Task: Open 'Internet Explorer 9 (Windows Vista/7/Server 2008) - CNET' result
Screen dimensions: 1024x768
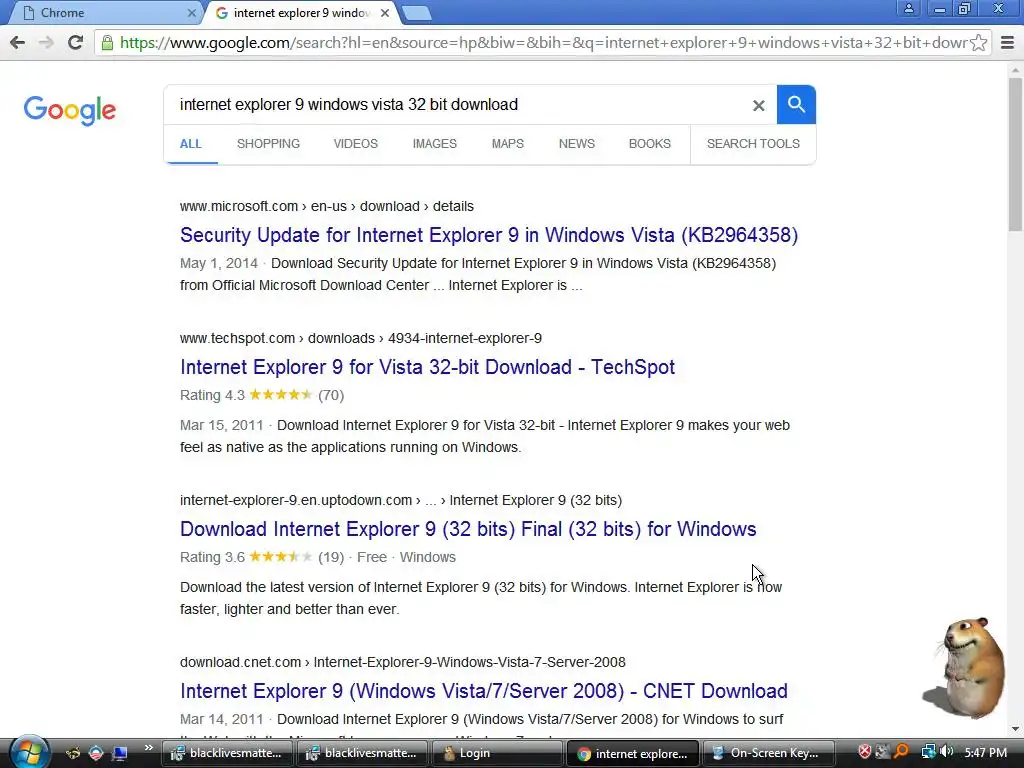Action: click(484, 691)
